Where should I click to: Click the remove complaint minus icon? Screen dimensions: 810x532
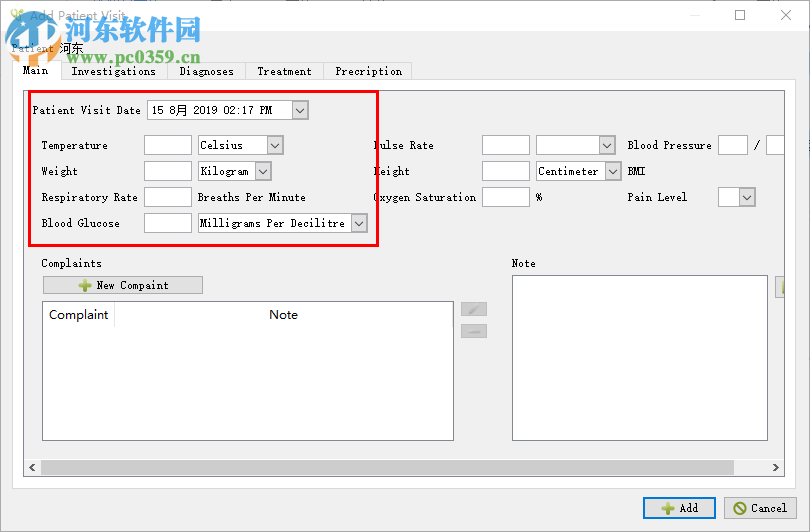(x=474, y=331)
